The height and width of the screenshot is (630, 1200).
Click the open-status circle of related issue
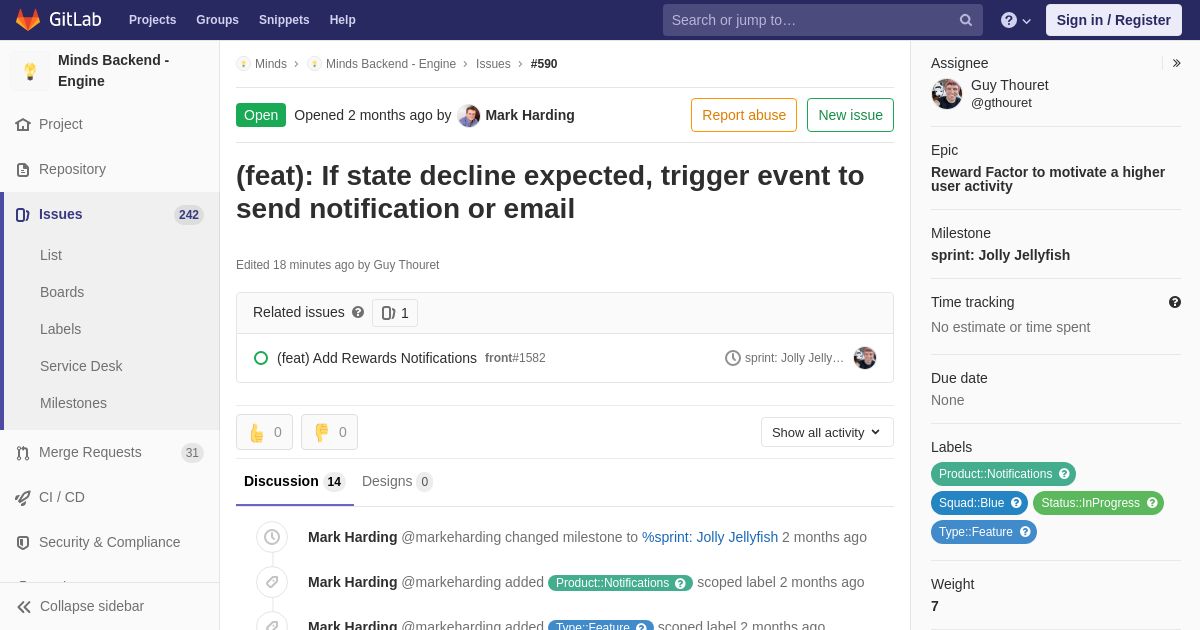click(261, 358)
